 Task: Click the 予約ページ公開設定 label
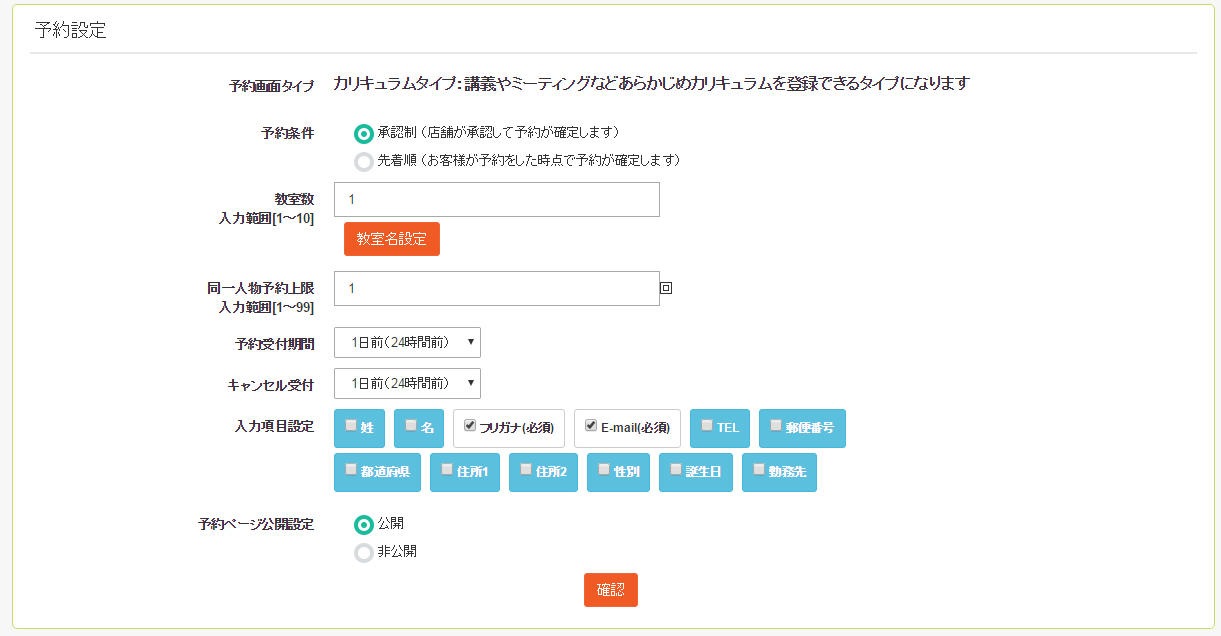[256, 524]
